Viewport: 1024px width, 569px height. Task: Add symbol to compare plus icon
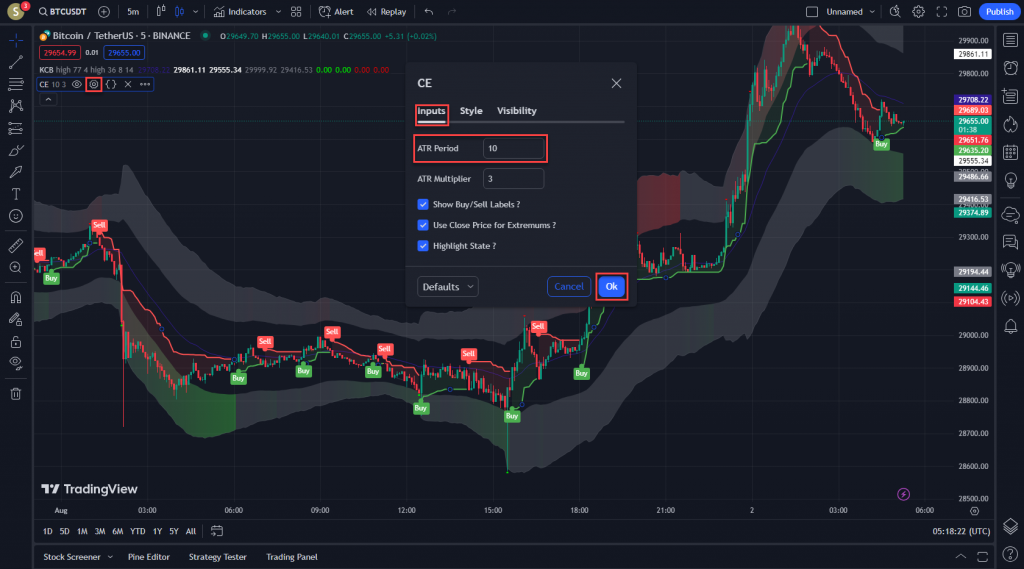click(104, 12)
